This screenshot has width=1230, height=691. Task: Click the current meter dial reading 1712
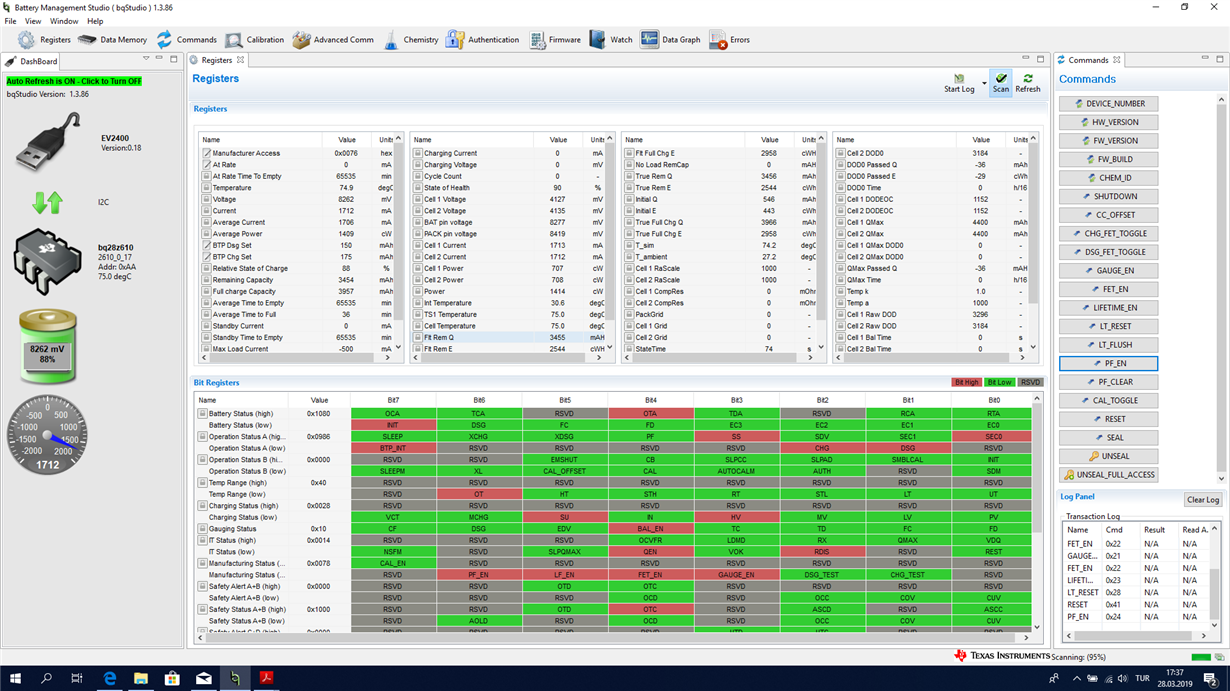point(47,436)
